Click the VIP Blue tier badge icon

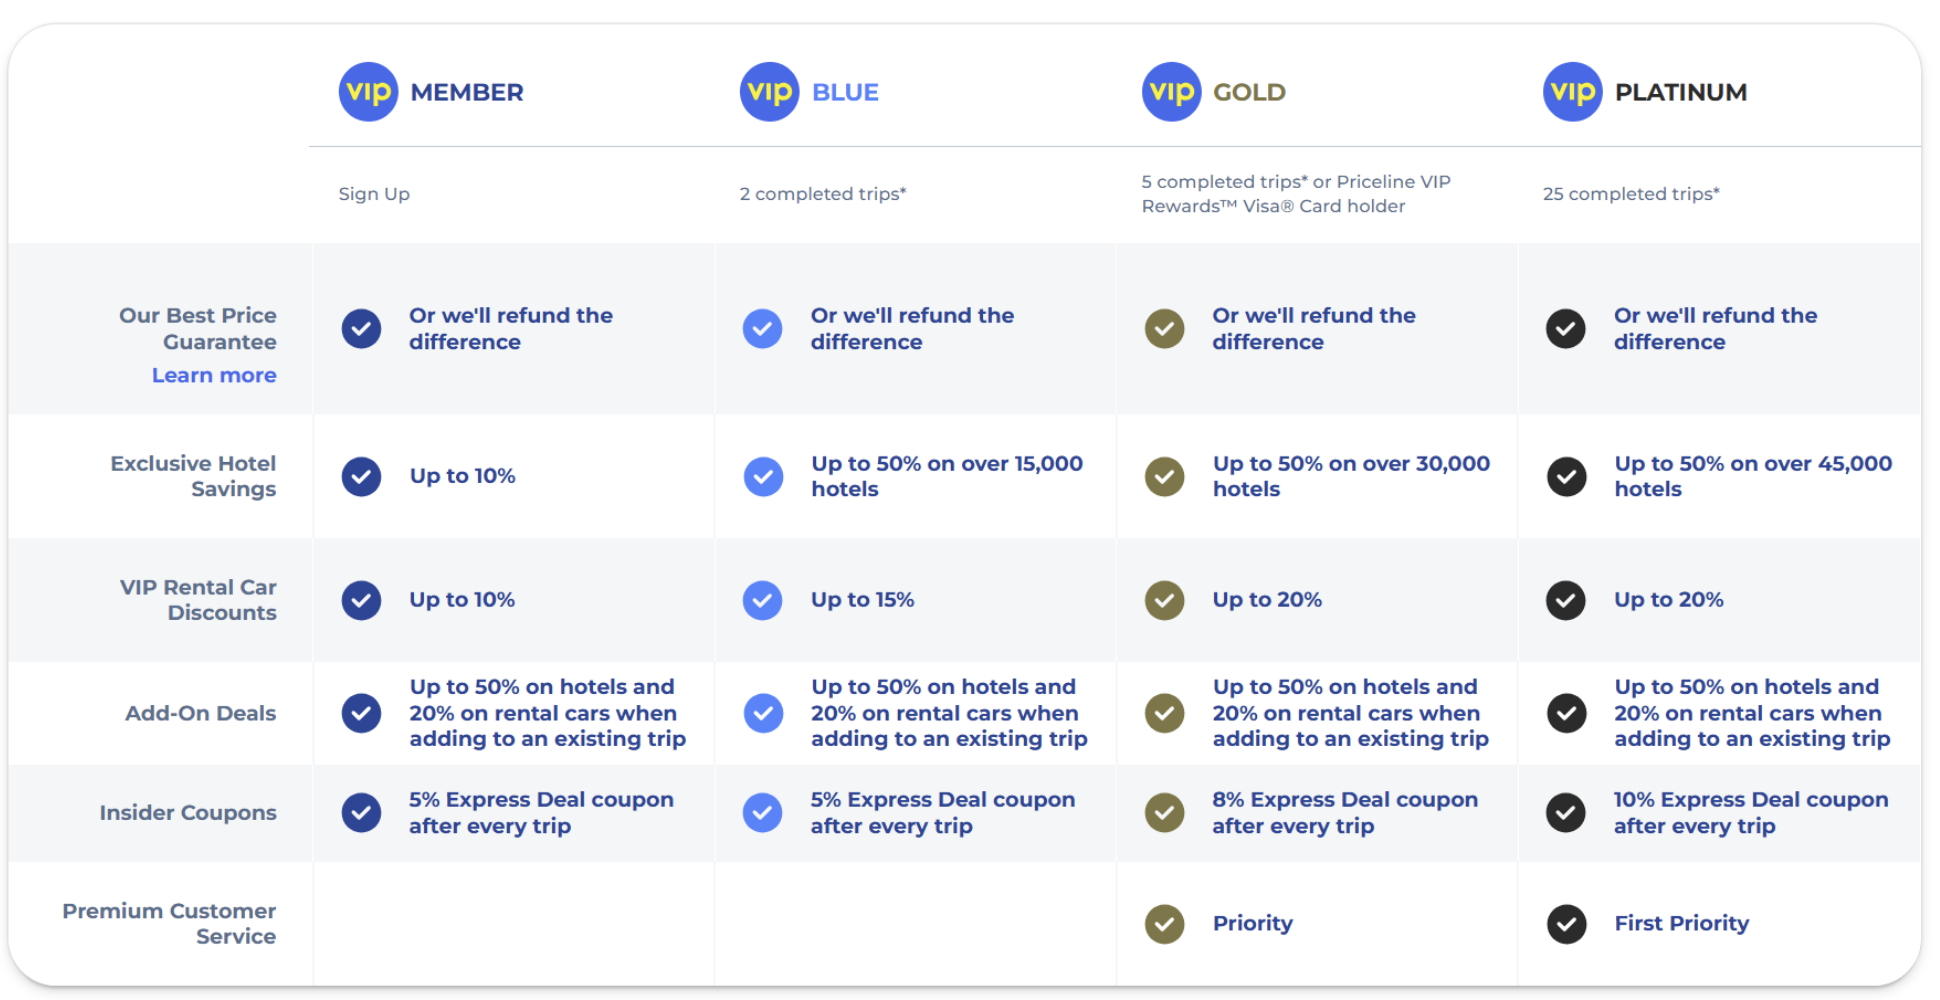769,92
